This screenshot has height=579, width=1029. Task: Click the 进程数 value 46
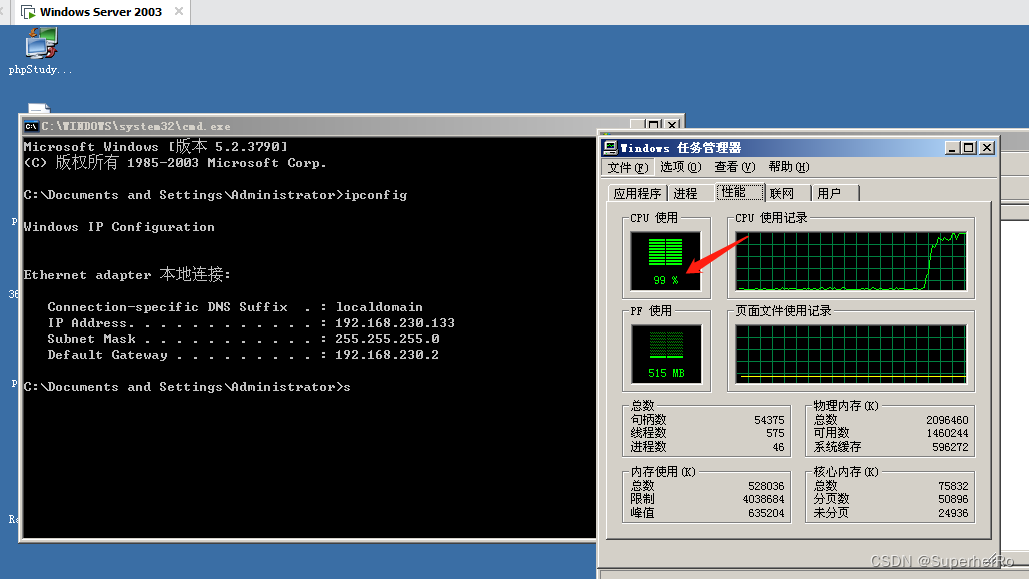click(x=778, y=447)
